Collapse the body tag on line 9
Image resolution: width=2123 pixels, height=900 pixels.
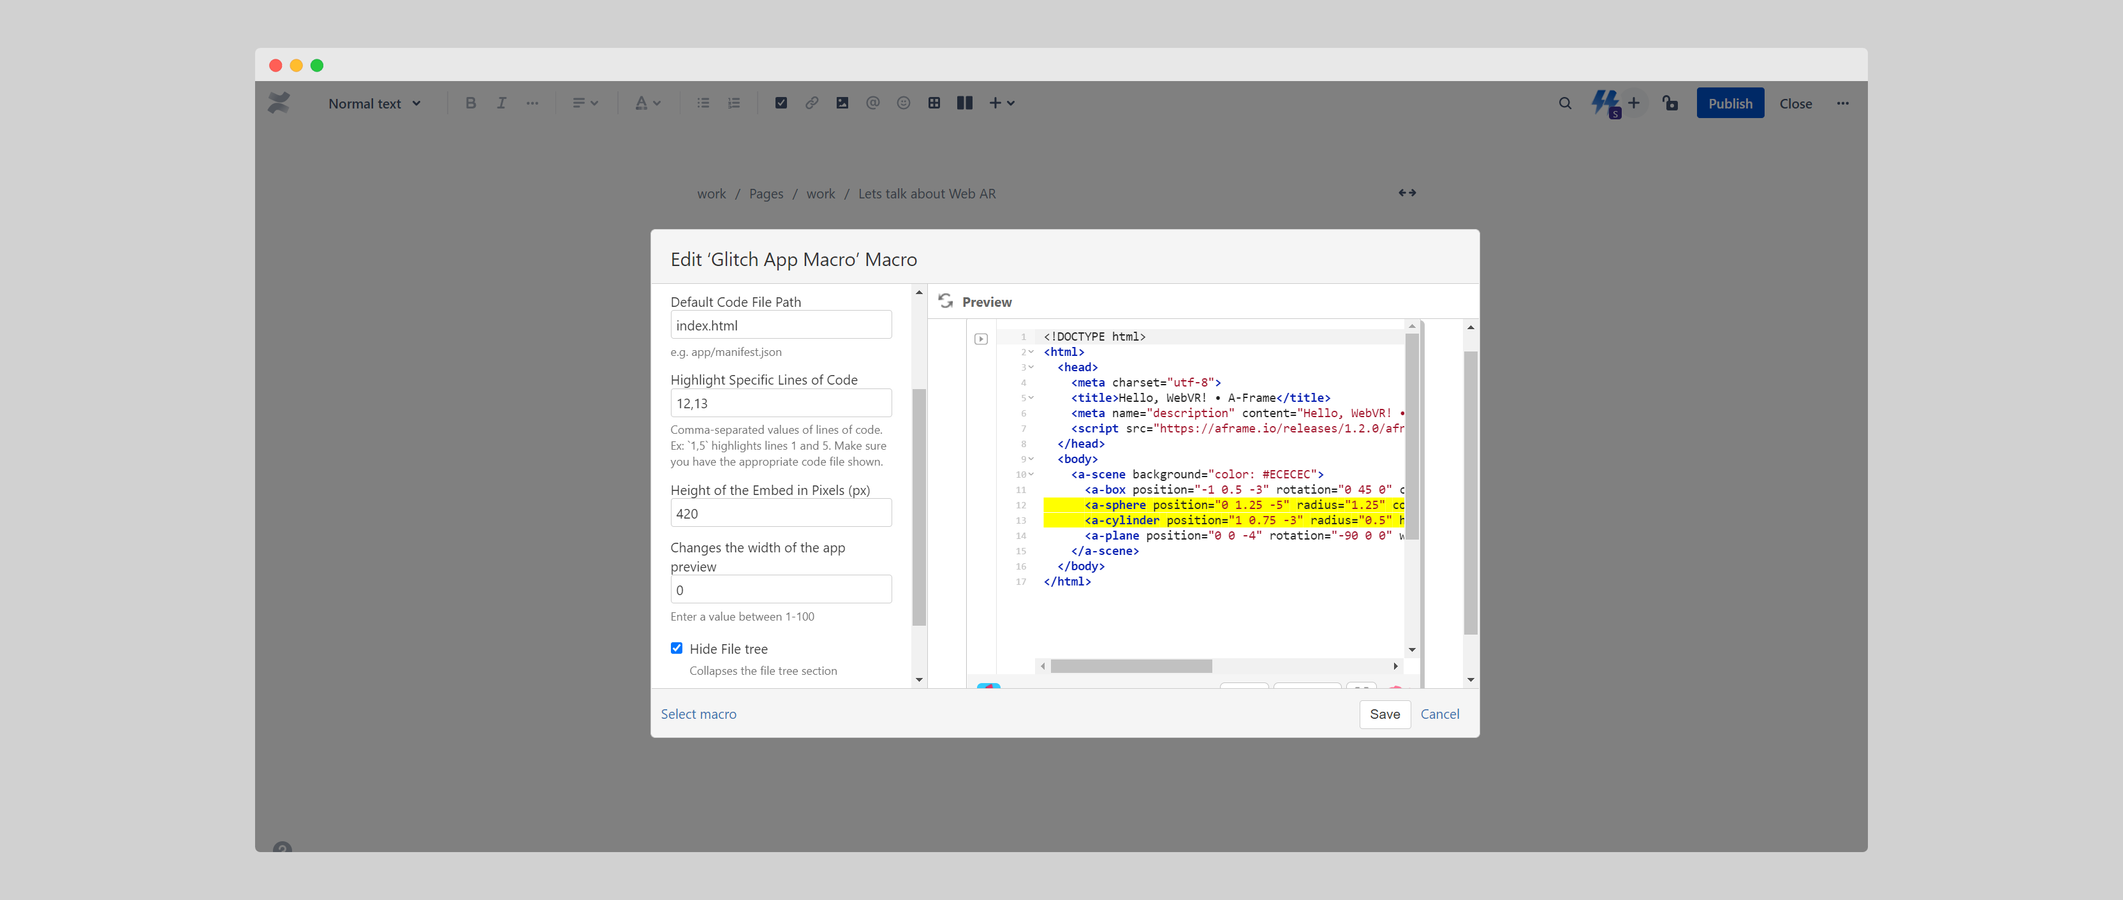[x=1031, y=459]
